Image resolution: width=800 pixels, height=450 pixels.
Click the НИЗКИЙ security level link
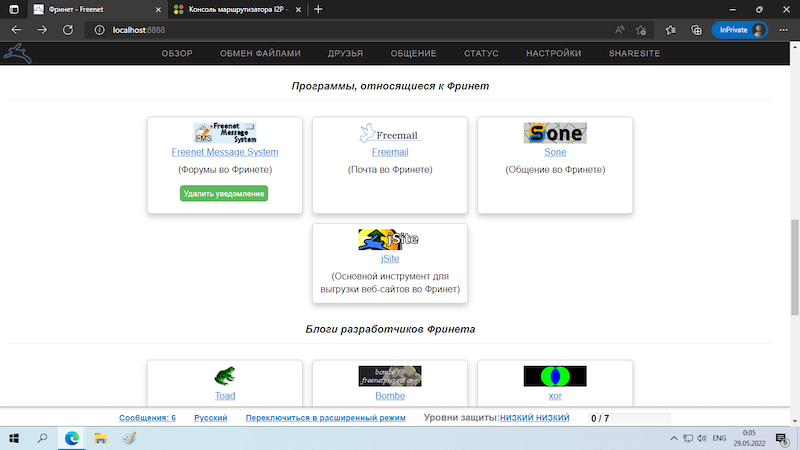[519, 418]
